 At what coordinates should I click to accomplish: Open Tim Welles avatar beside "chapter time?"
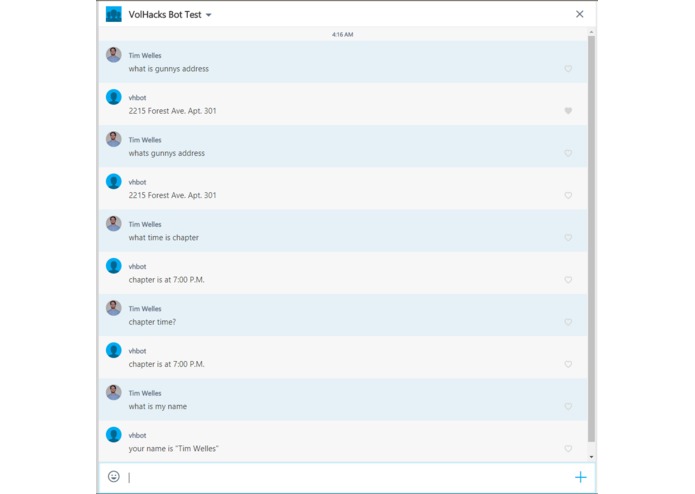pos(113,308)
